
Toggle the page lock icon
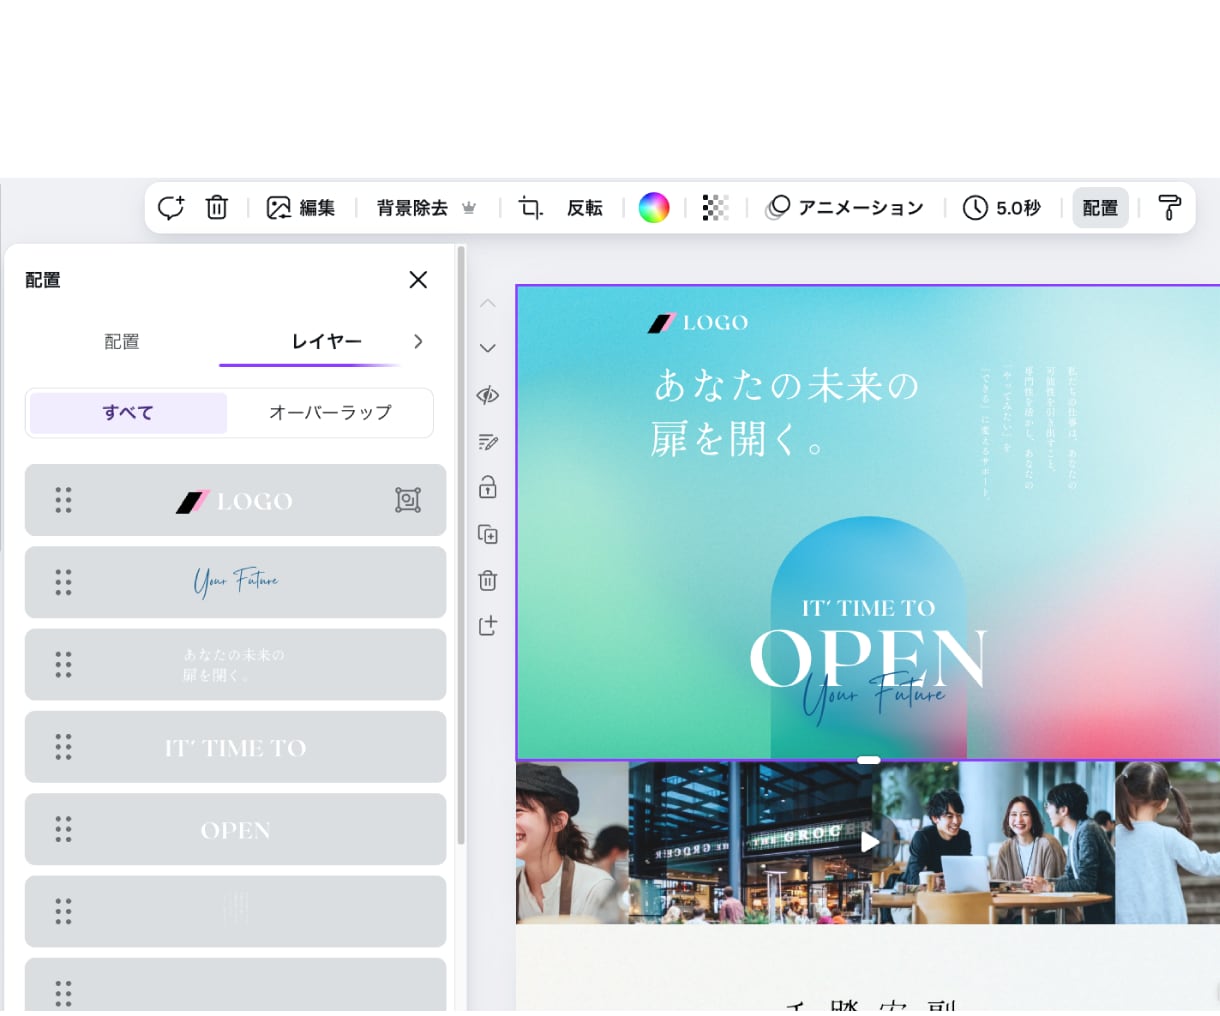pos(488,487)
